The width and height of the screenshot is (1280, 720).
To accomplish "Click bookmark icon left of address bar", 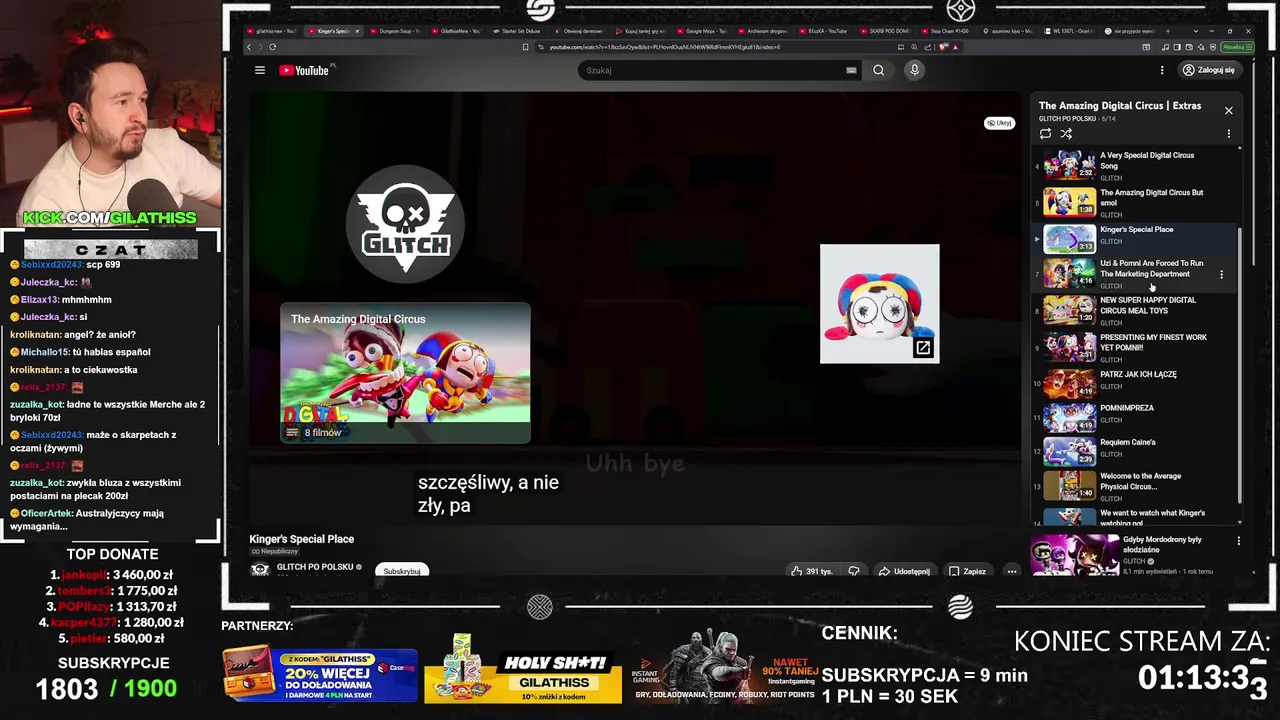I will pyautogui.click(x=526, y=47).
